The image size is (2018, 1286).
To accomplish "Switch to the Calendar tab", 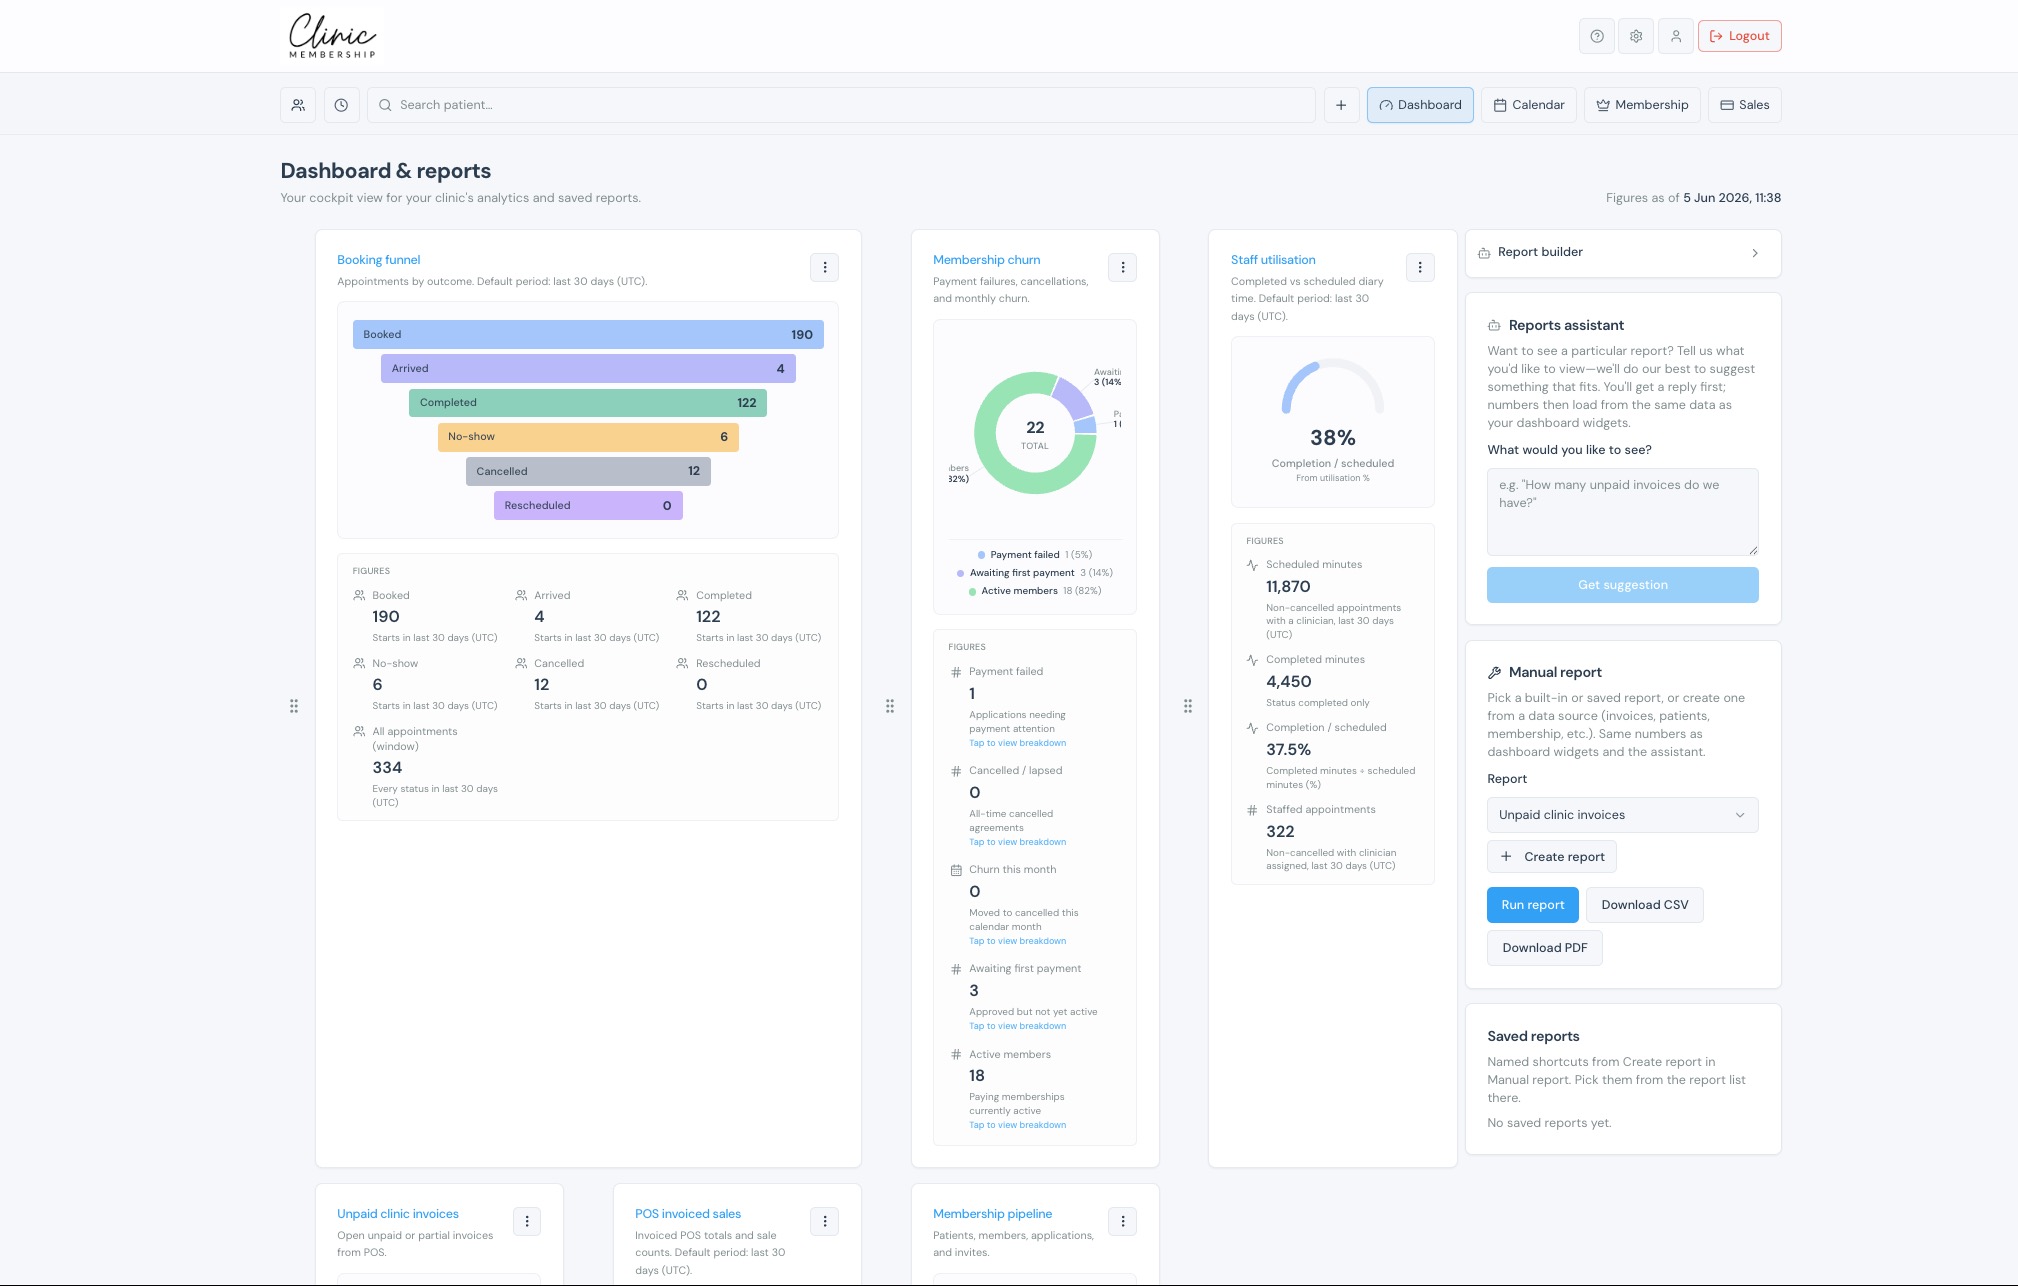I will tap(1529, 105).
